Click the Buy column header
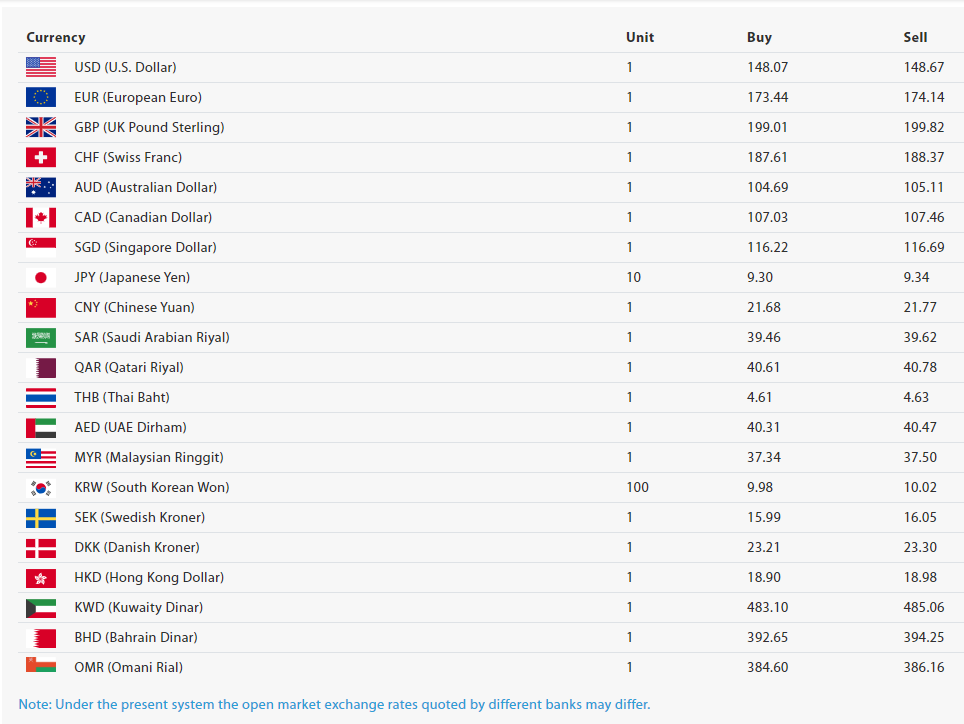 pyautogui.click(x=759, y=37)
